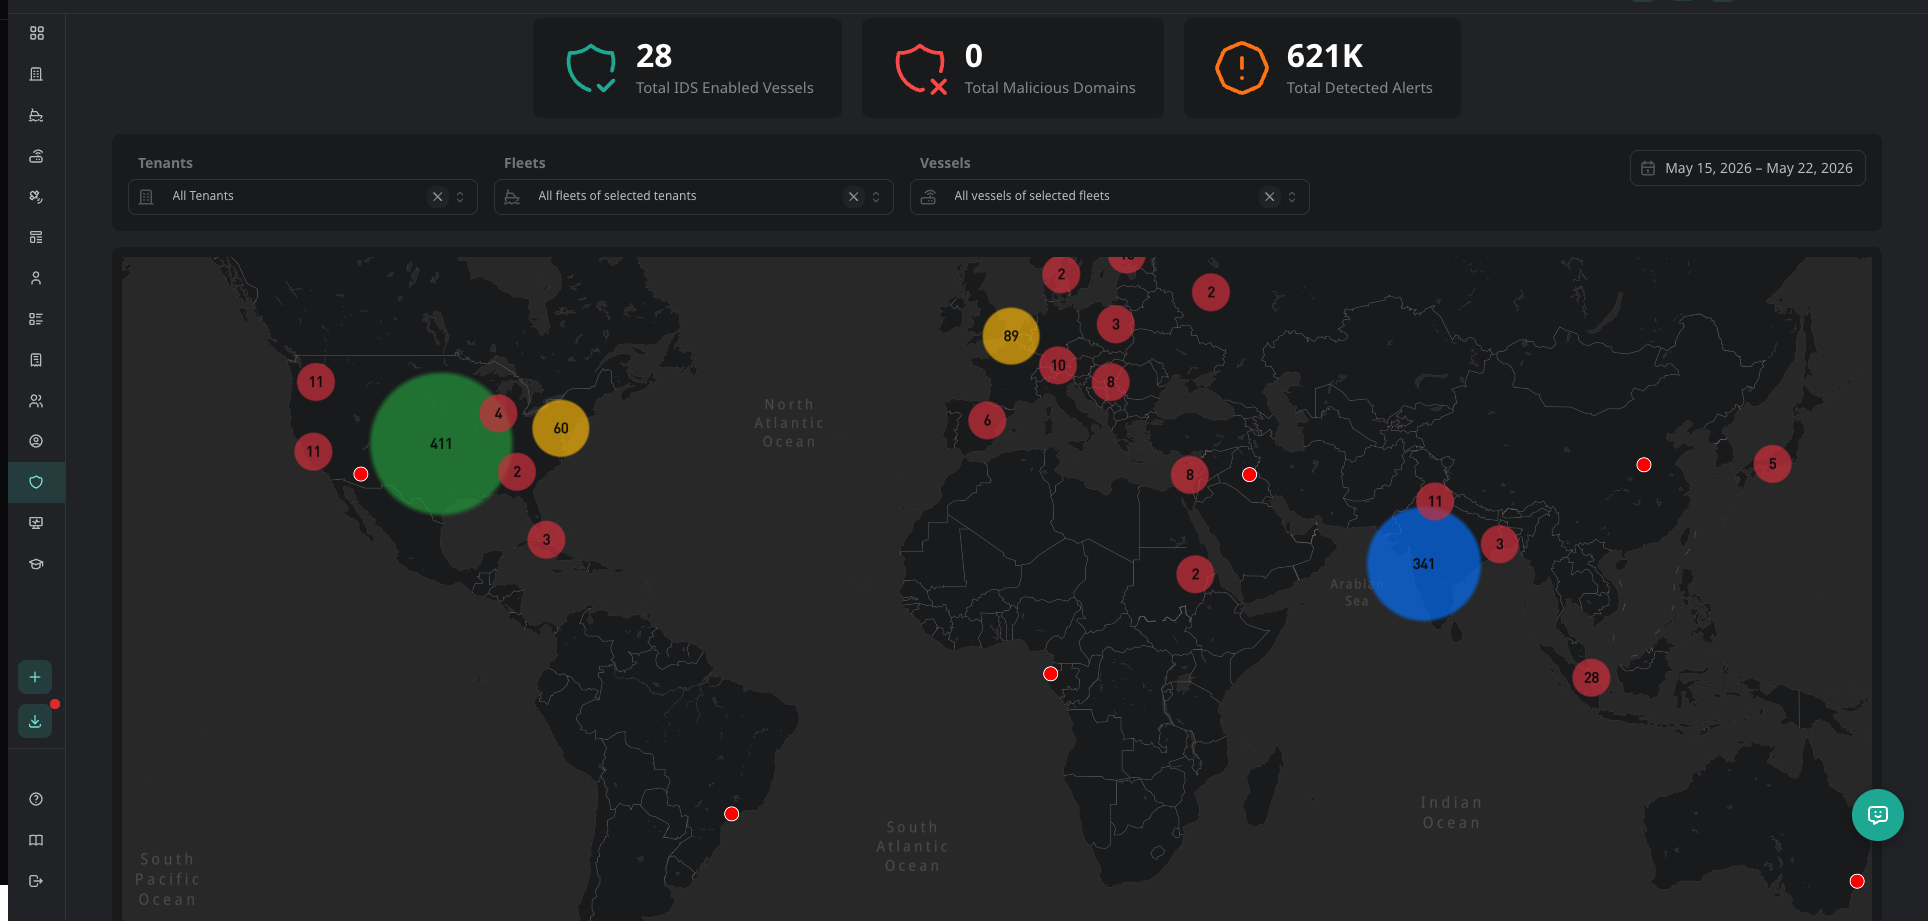
Task: Clear the vessels filter selection
Action: point(1269,197)
